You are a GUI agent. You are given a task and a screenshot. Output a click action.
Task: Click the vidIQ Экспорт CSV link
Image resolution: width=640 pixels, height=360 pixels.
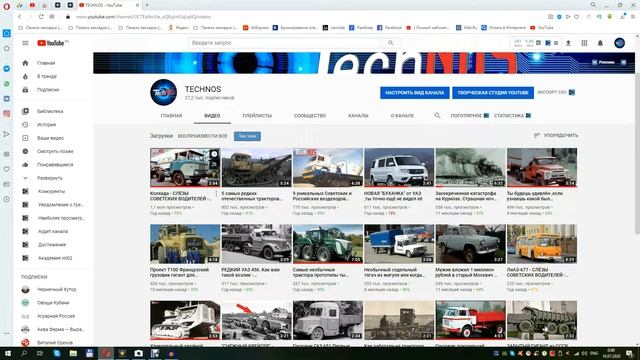[556, 92]
